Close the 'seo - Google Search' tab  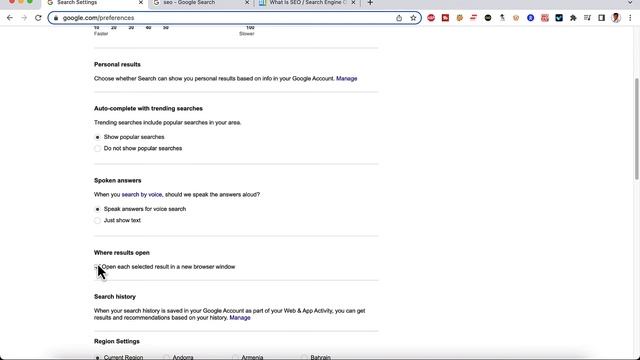(x=247, y=2)
